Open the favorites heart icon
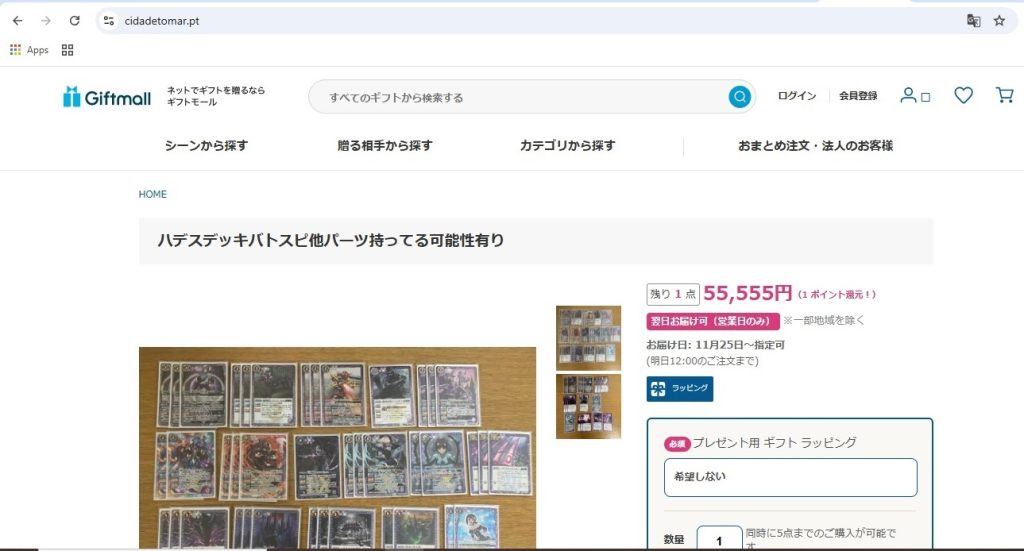1024x551 pixels. coord(963,95)
